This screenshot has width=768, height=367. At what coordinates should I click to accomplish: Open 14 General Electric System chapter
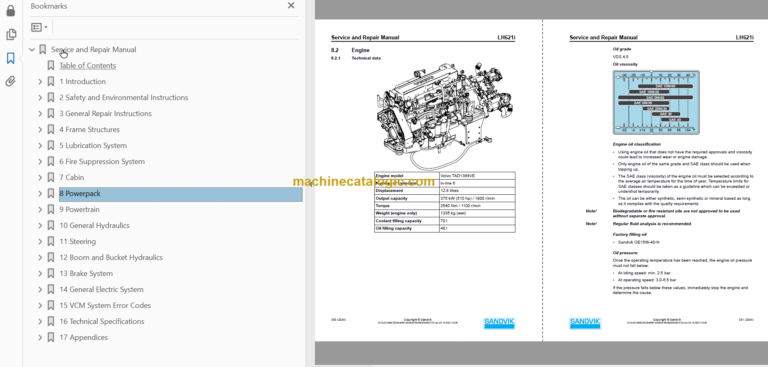[x=101, y=290]
